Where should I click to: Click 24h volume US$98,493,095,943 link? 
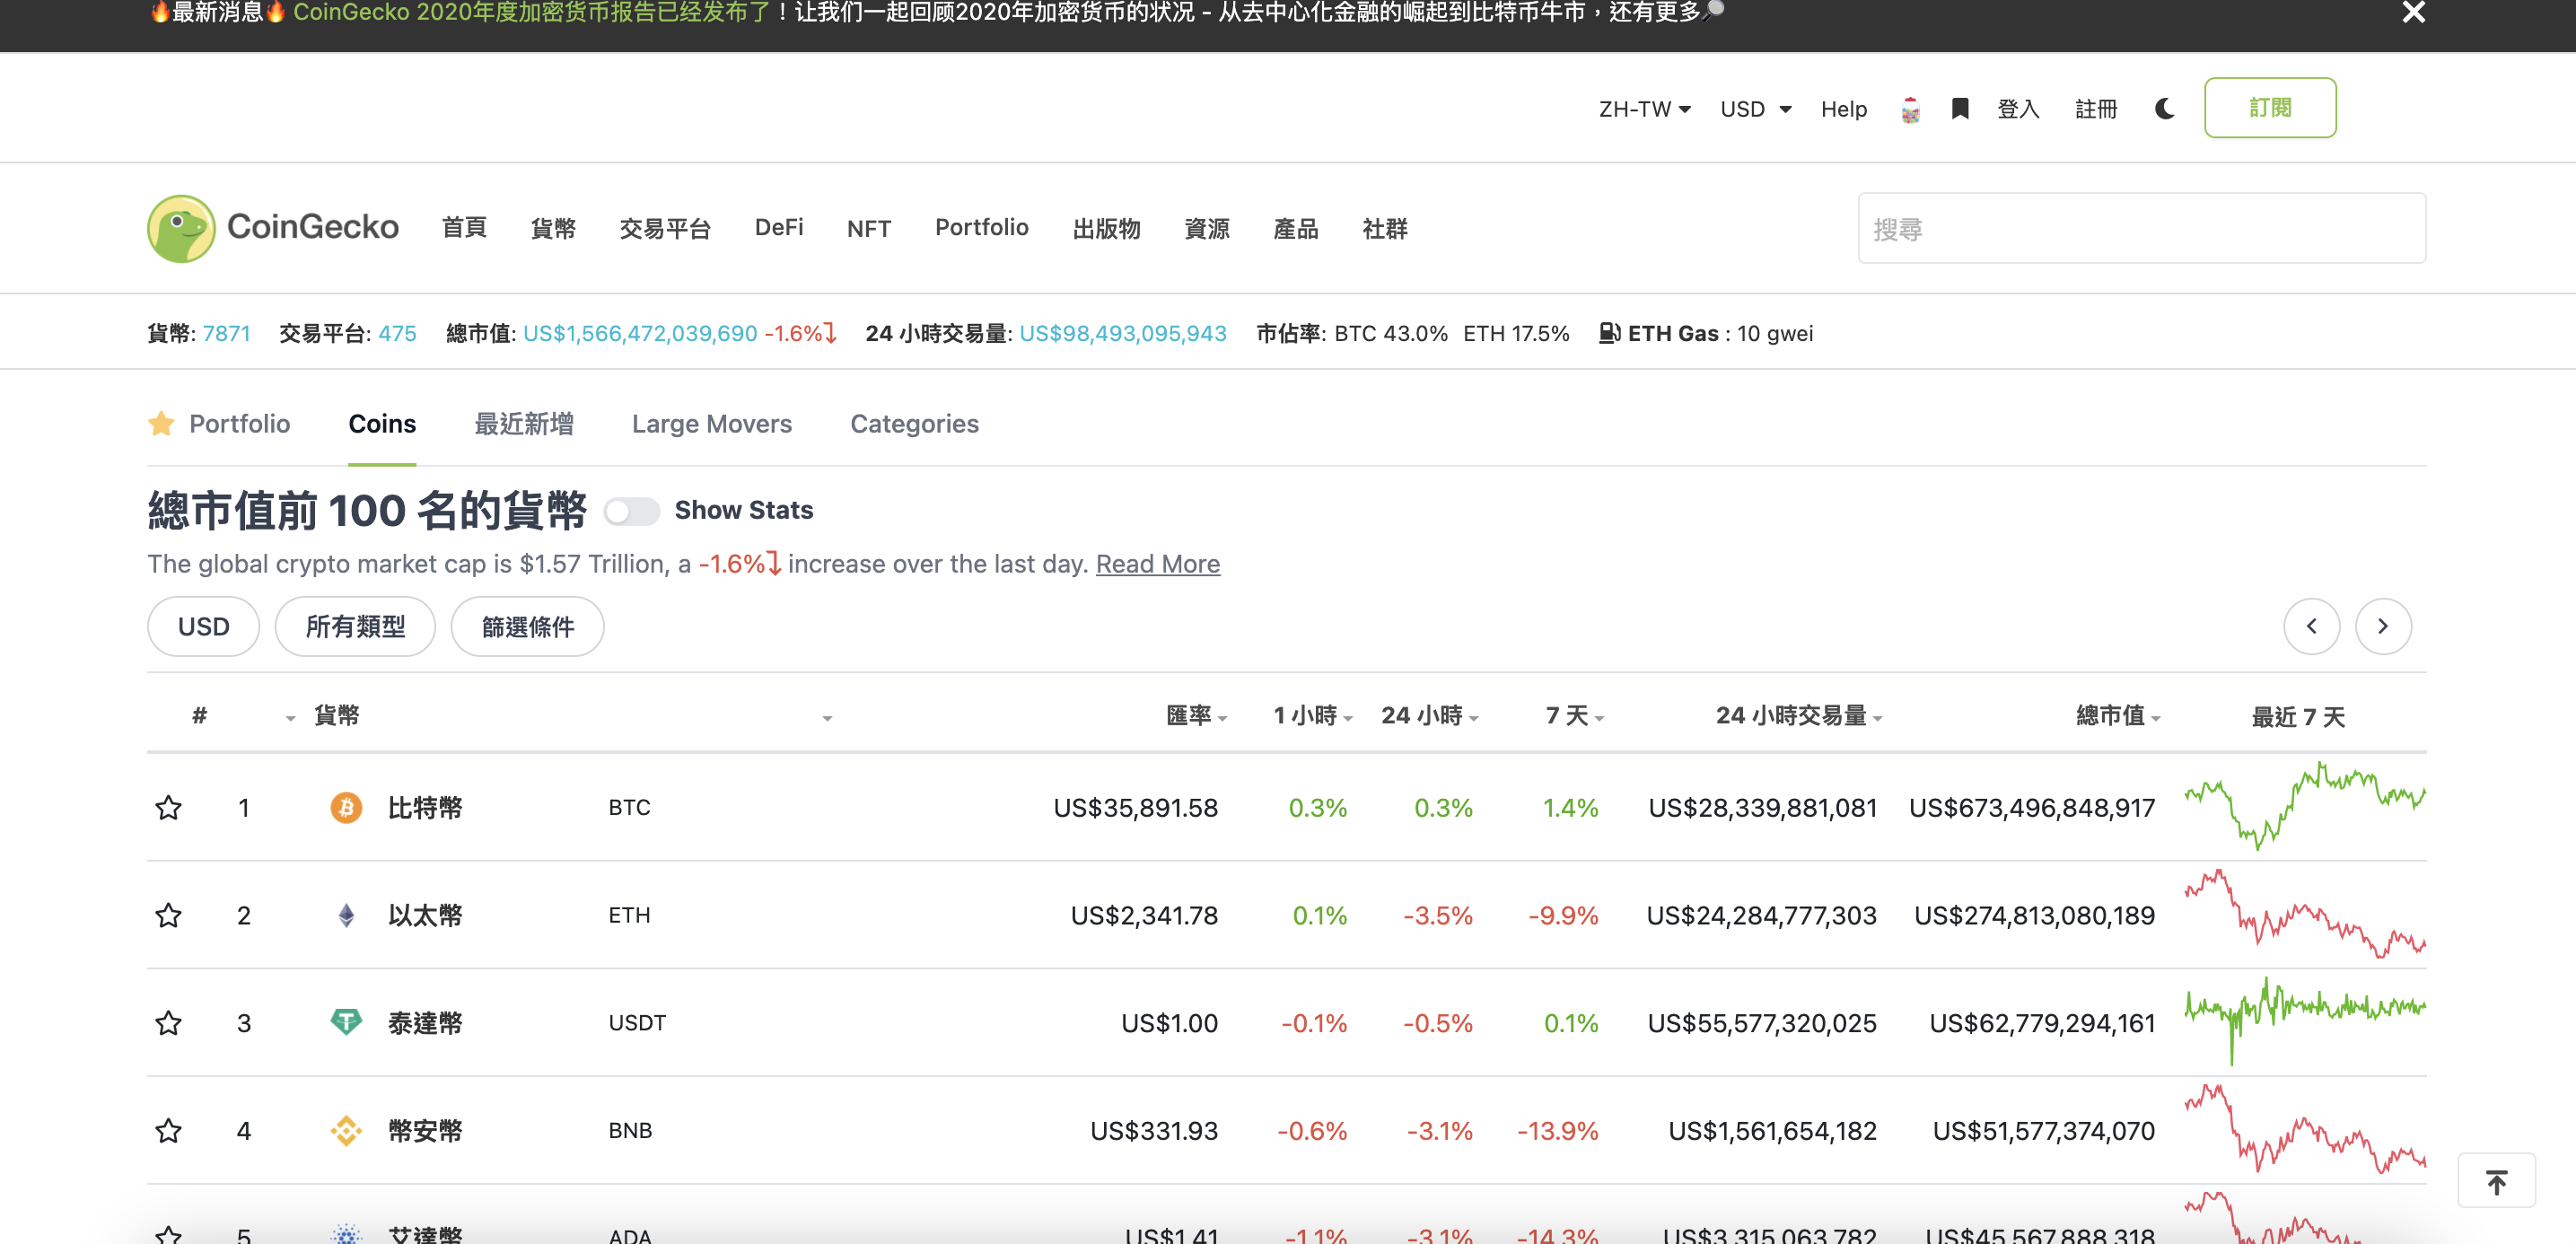(1123, 333)
